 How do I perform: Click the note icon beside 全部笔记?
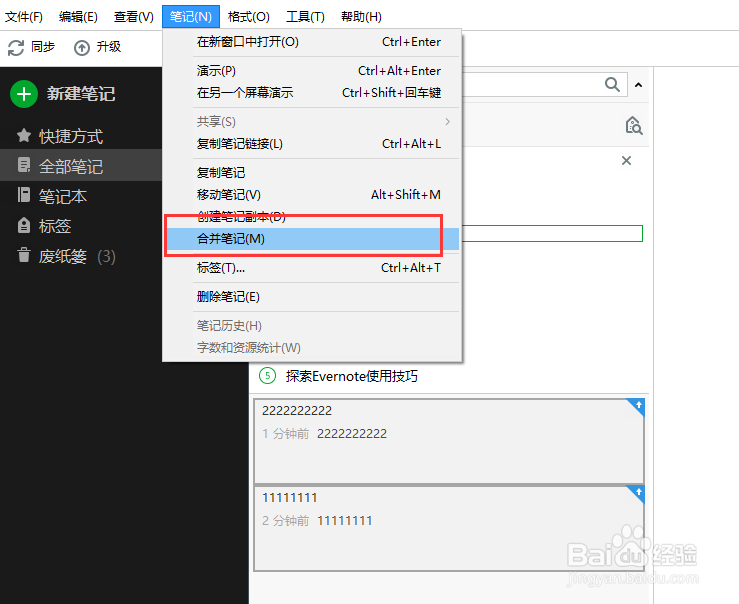[24, 165]
